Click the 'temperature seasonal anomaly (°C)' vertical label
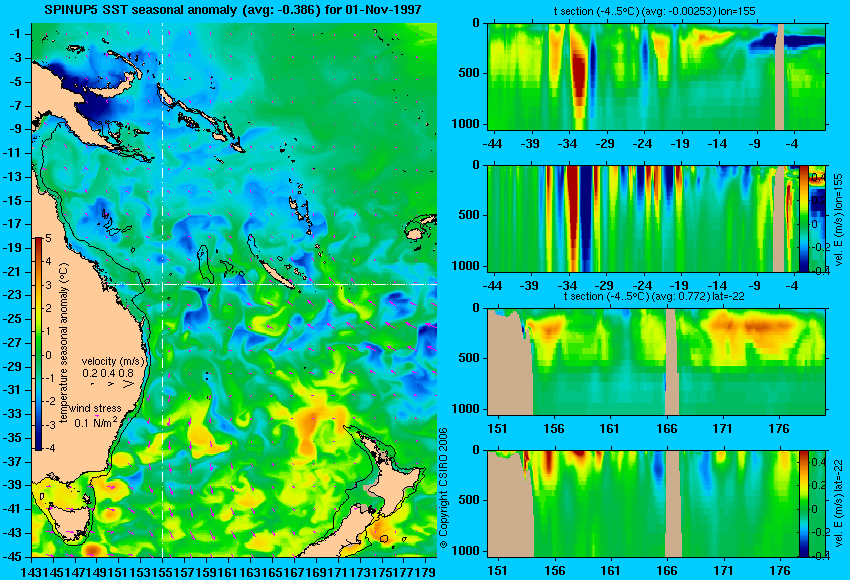 (63, 343)
